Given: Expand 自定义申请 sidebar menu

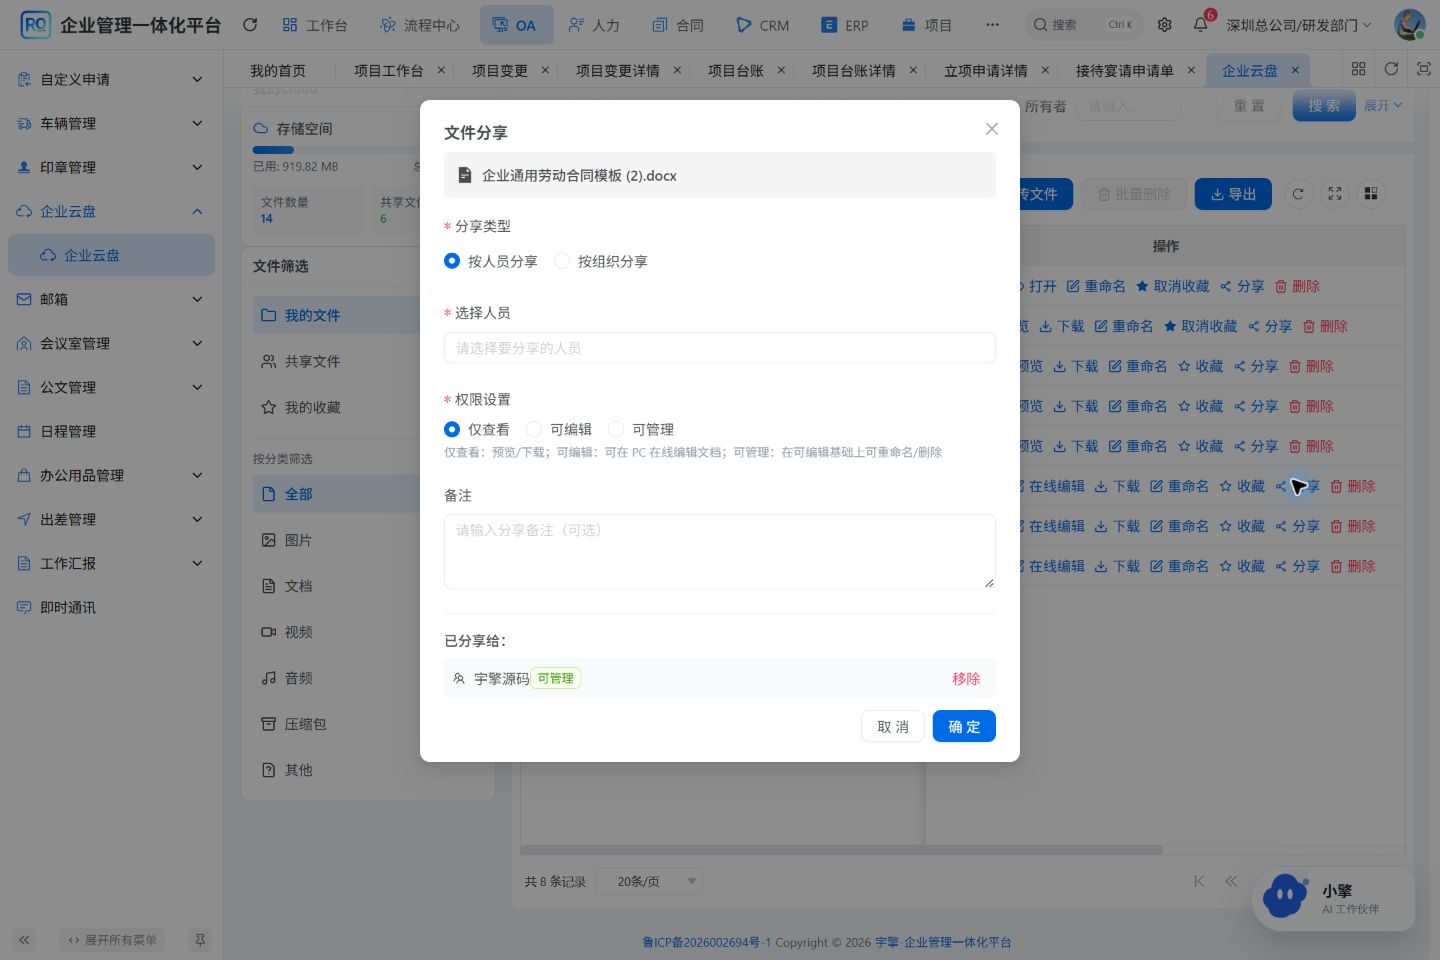Looking at the screenshot, I should click(x=111, y=79).
